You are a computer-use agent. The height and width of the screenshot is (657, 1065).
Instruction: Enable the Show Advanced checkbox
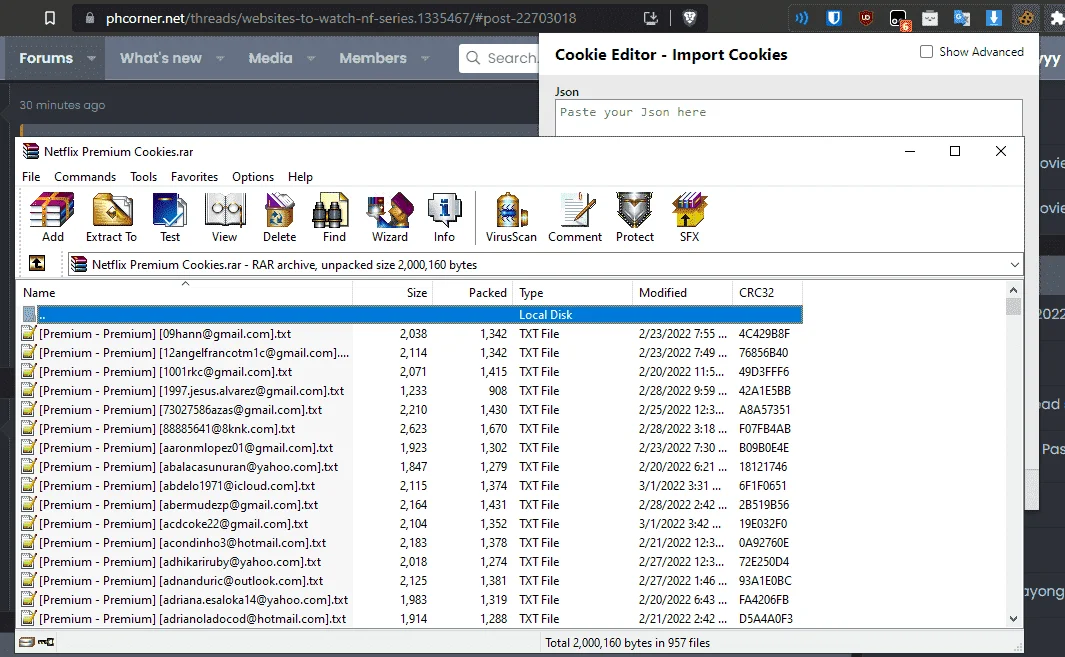pyautogui.click(x=926, y=52)
